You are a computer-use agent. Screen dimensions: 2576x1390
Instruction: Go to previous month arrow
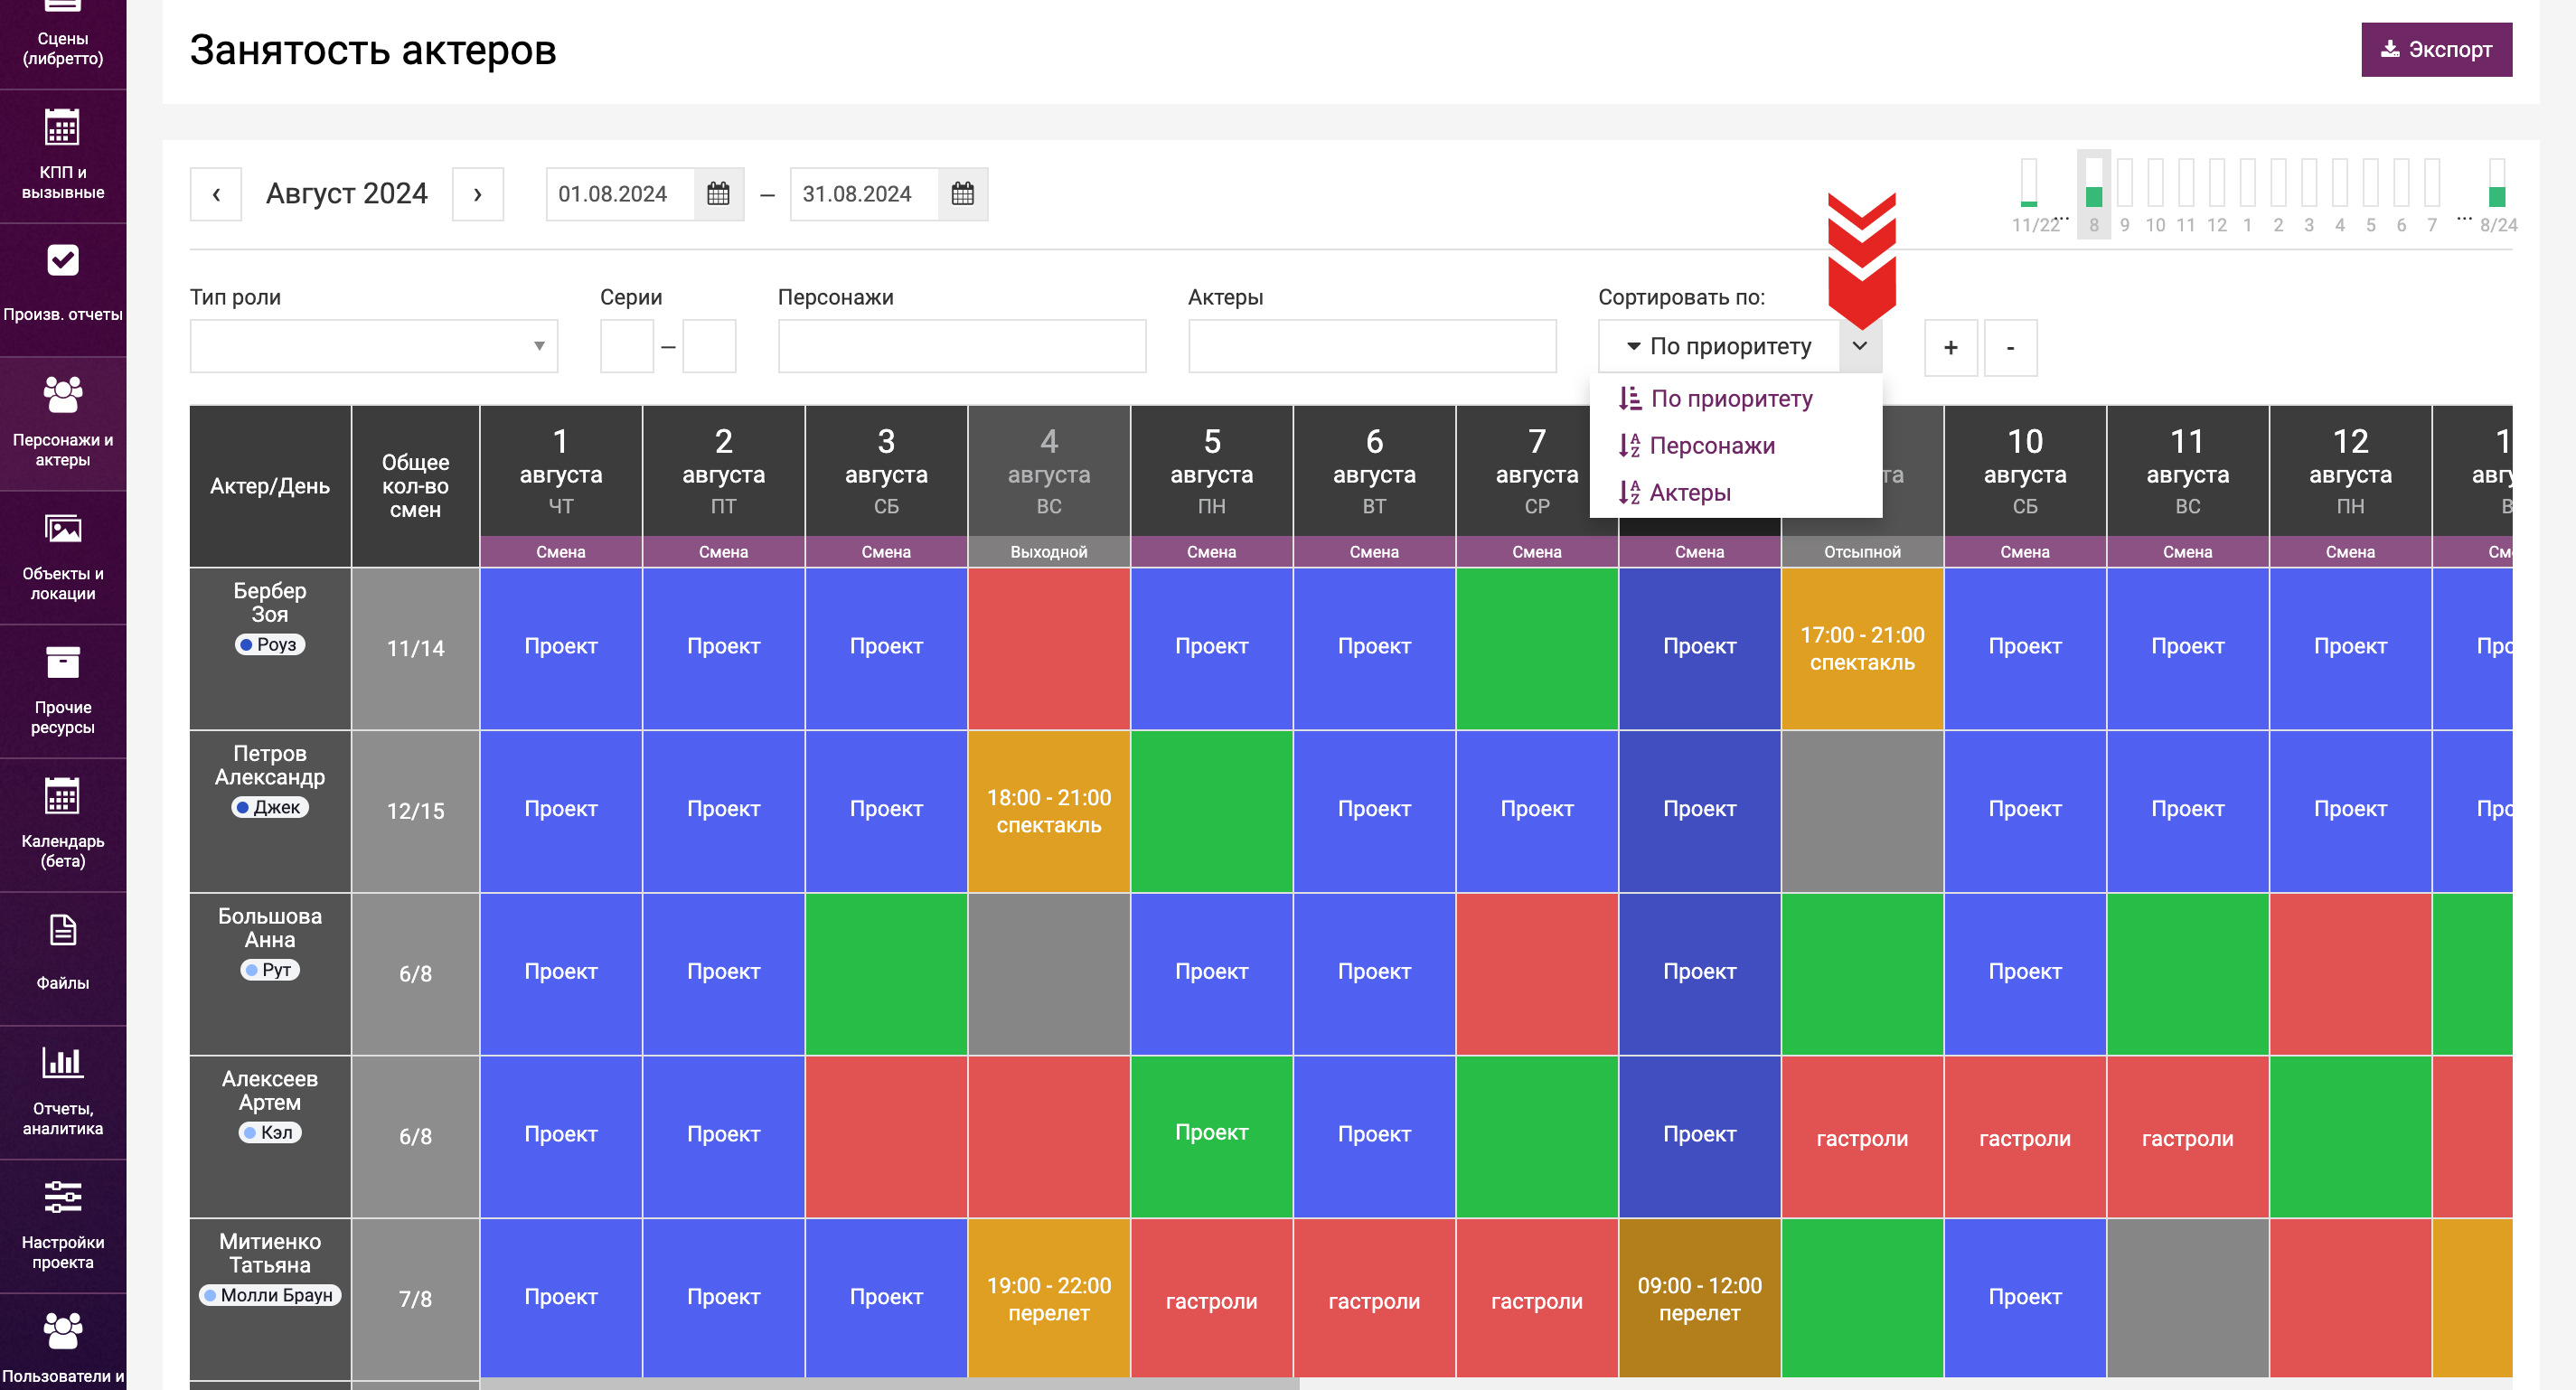[216, 194]
